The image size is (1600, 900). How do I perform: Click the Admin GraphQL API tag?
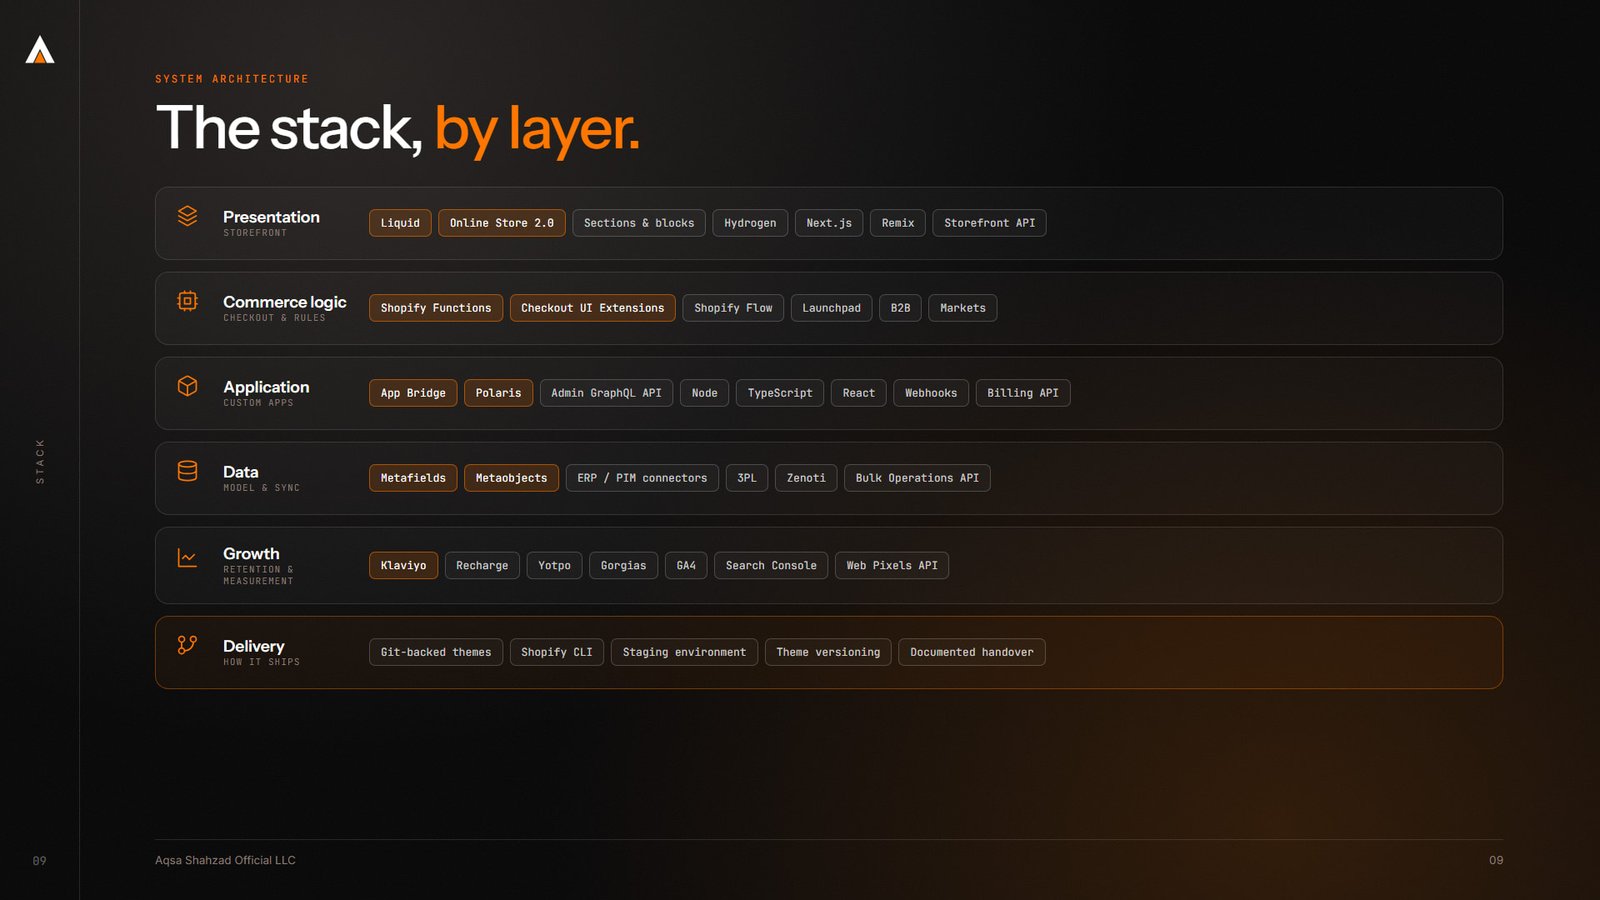click(x=607, y=393)
